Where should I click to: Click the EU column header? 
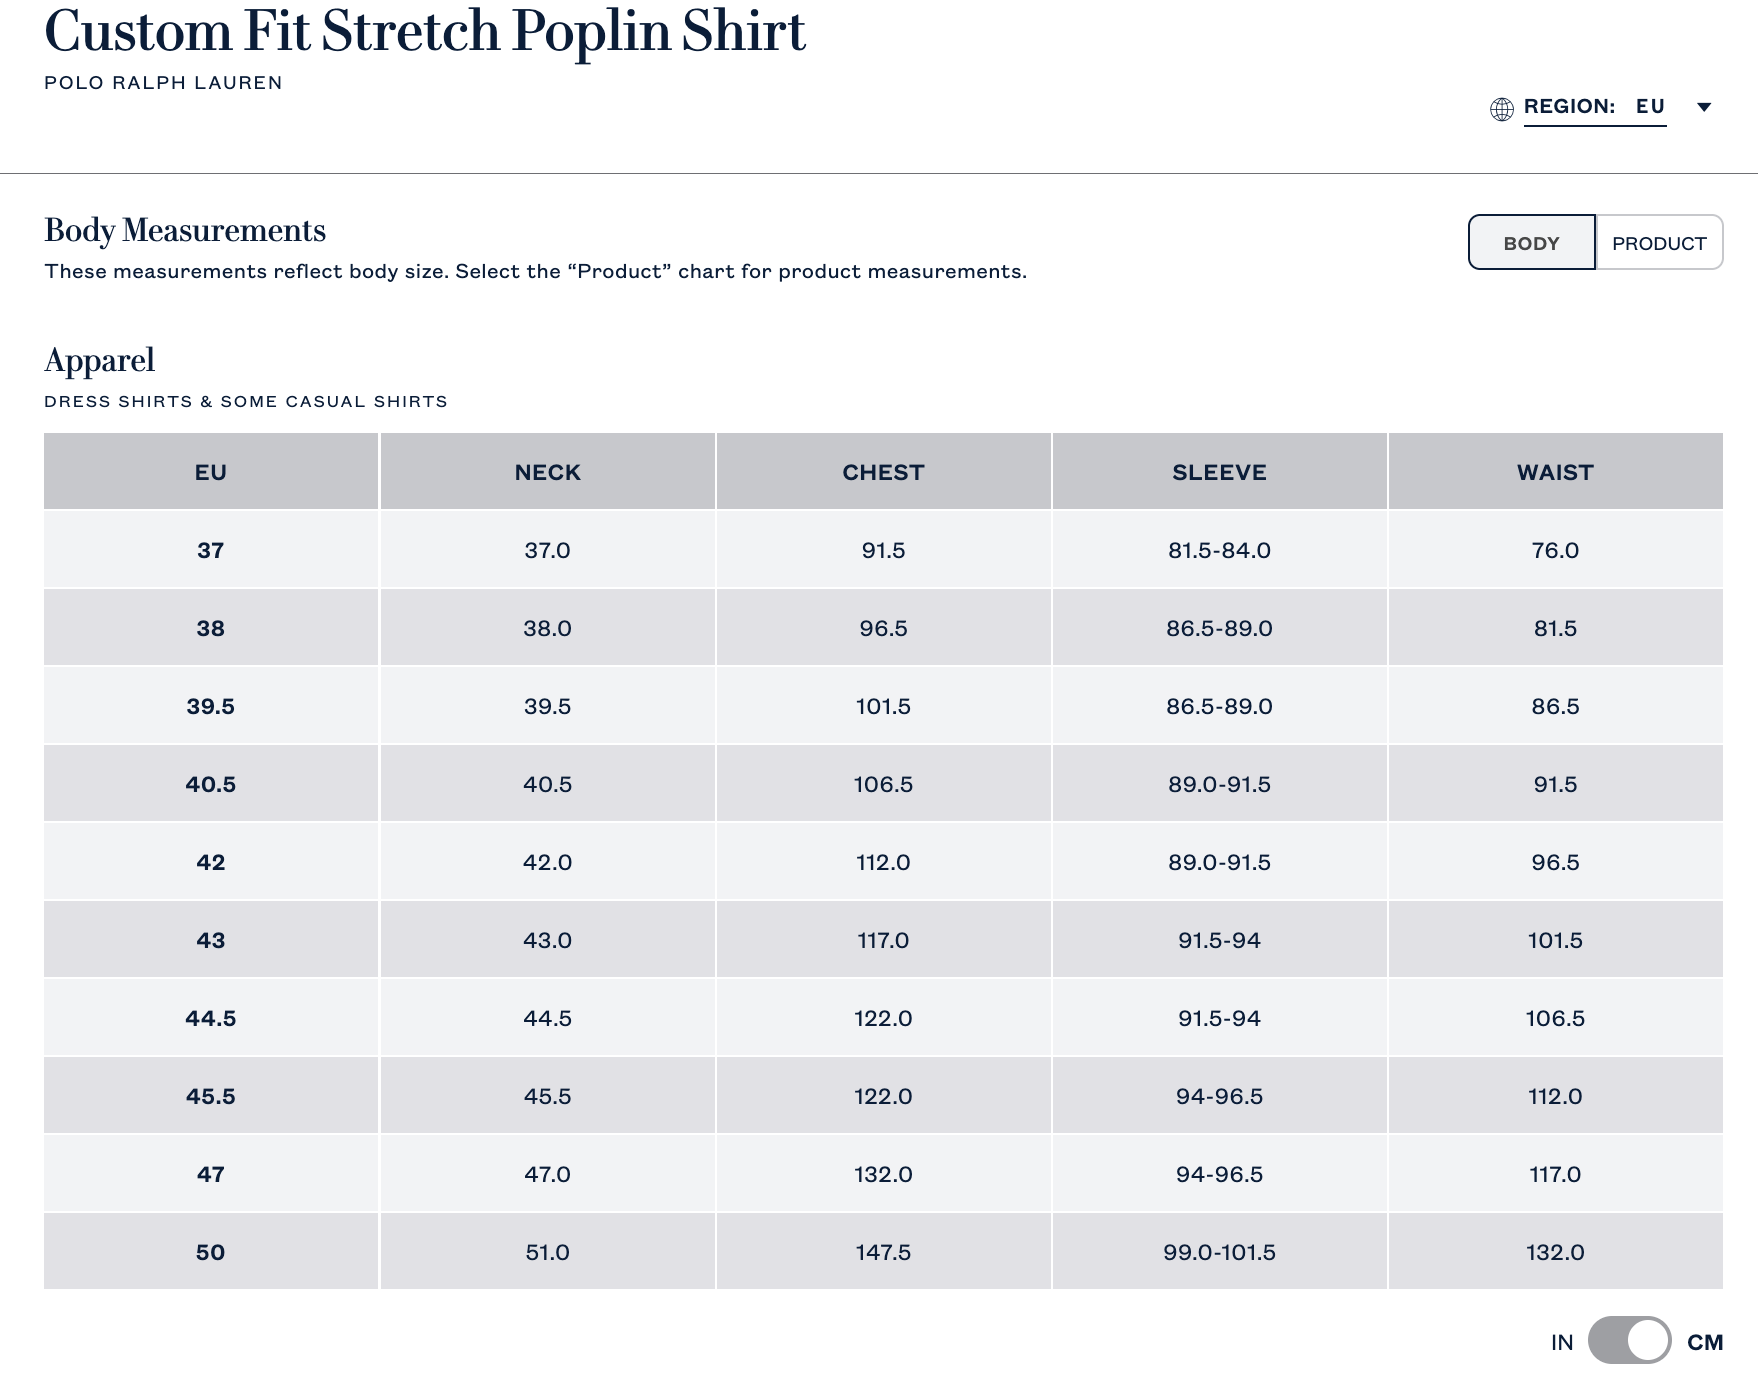[x=211, y=472]
